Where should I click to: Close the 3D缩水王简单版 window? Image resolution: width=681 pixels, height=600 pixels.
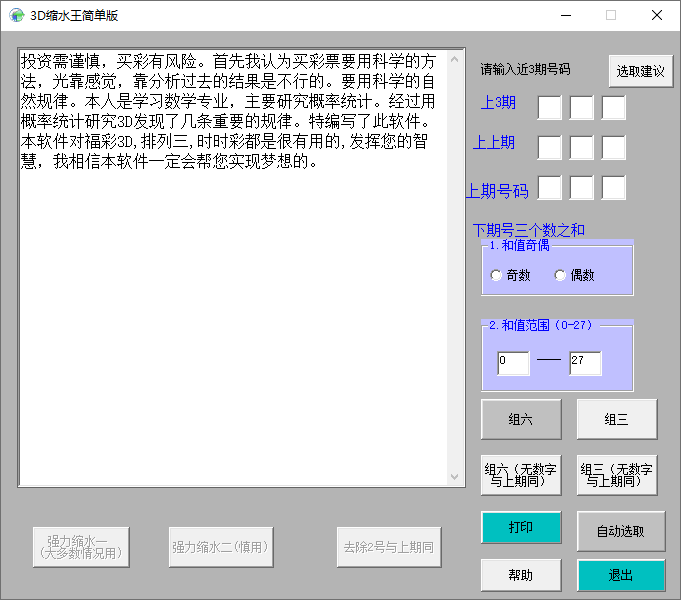tap(657, 15)
